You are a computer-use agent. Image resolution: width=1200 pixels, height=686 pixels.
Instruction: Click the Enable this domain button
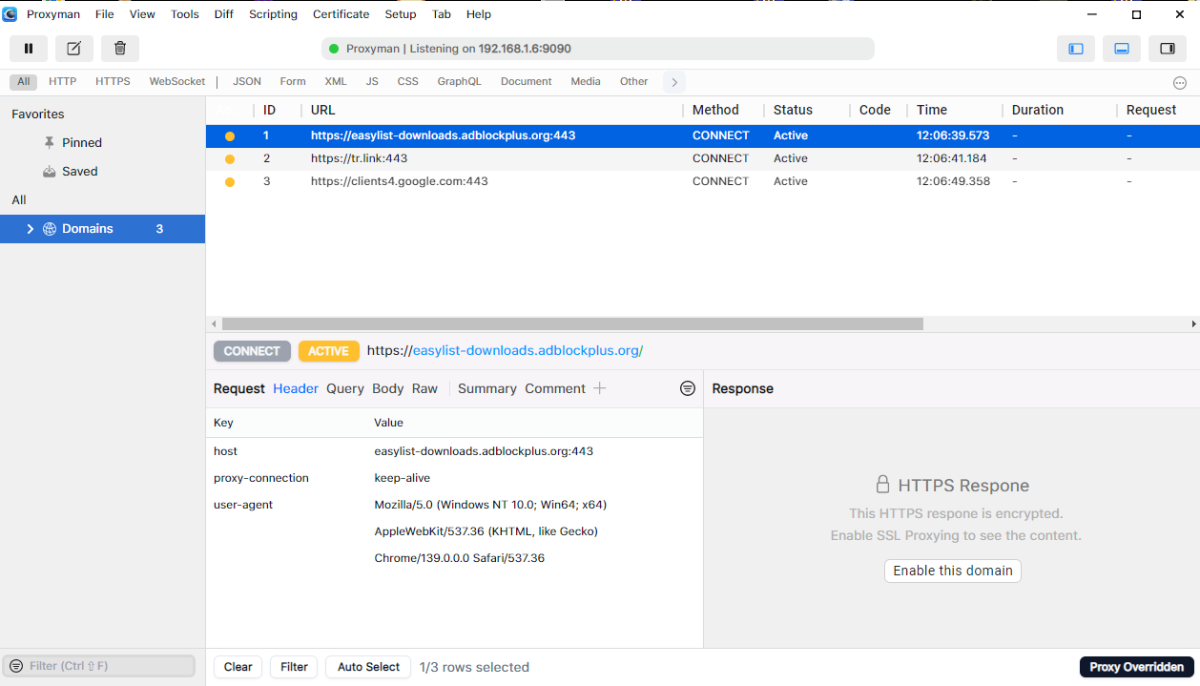[x=952, y=571]
